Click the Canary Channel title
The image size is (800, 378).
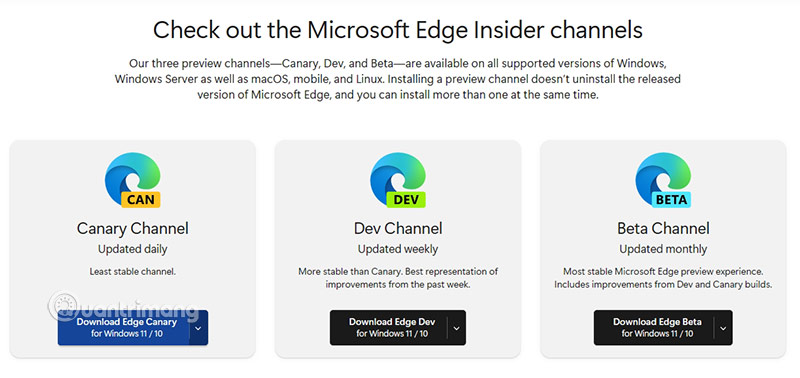[x=133, y=228]
